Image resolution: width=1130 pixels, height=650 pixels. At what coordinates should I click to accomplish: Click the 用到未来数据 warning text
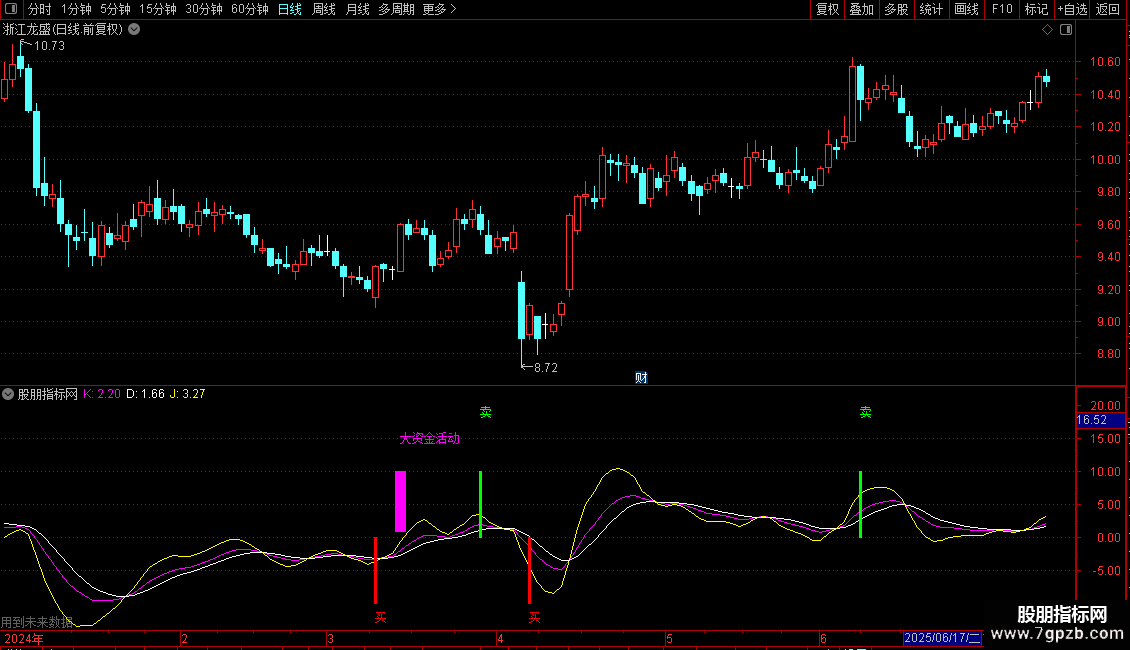37,622
